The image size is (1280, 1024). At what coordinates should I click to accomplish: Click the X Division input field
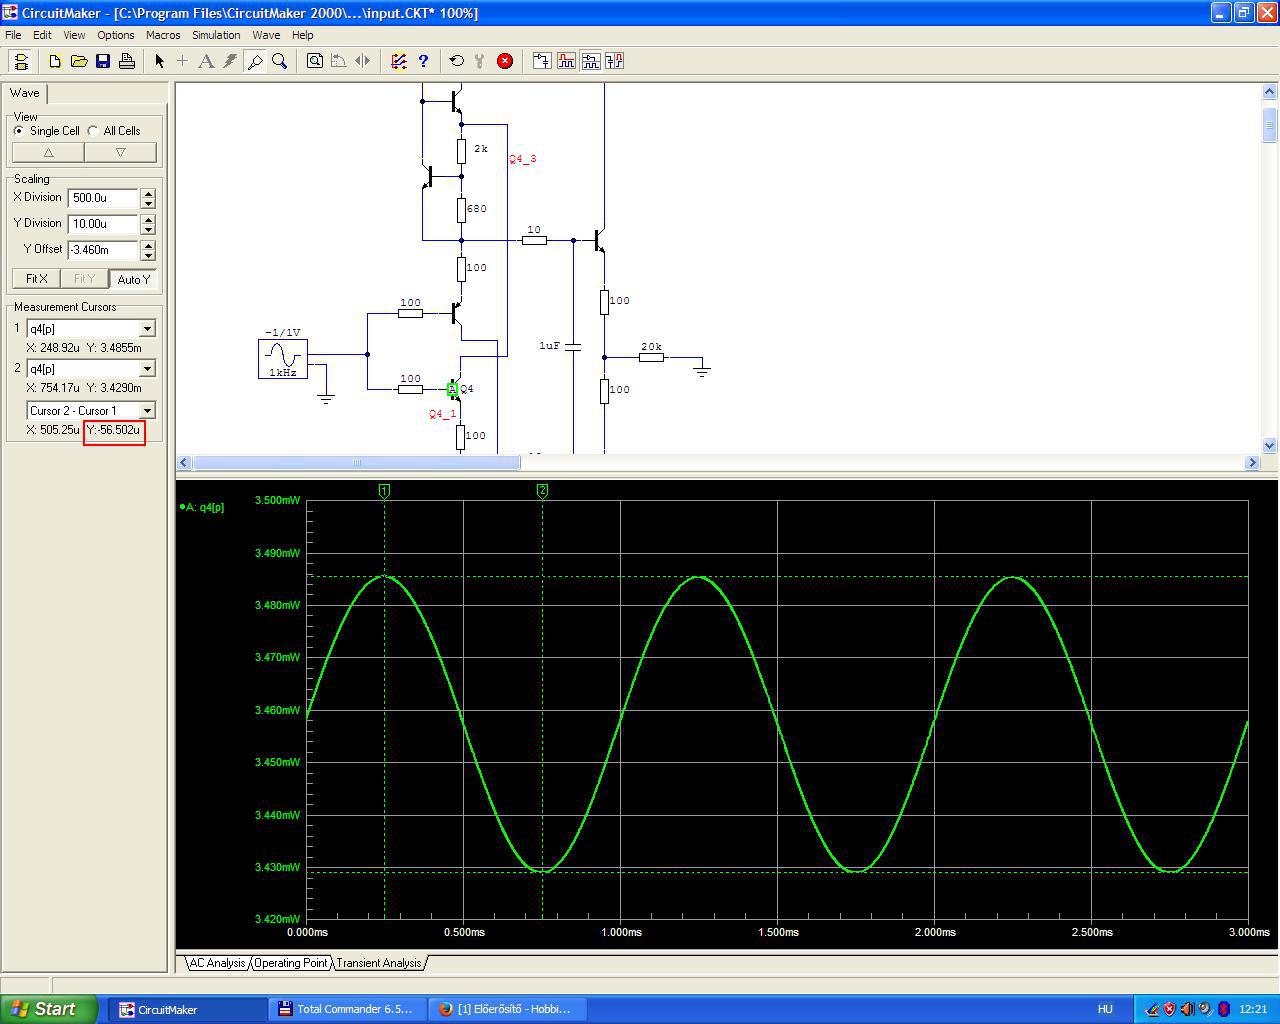[x=103, y=198]
